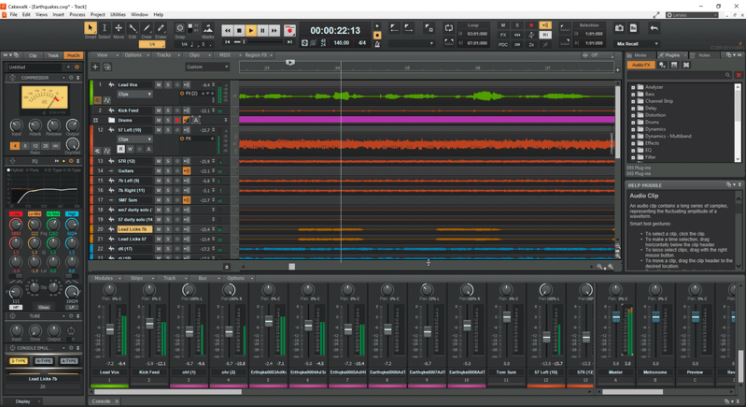The image size is (748, 410).
Task: Click the Lead Vox channel volume fader
Action: (x=109, y=330)
